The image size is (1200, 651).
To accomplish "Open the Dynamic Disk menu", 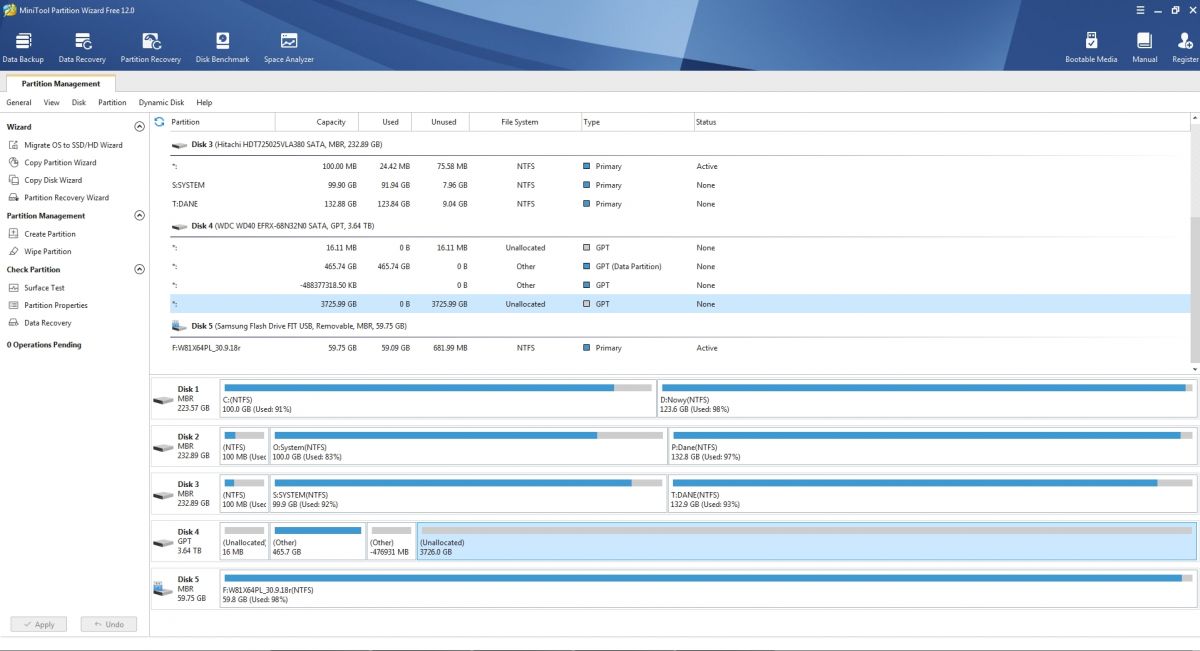I will pyautogui.click(x=161, y=102).
